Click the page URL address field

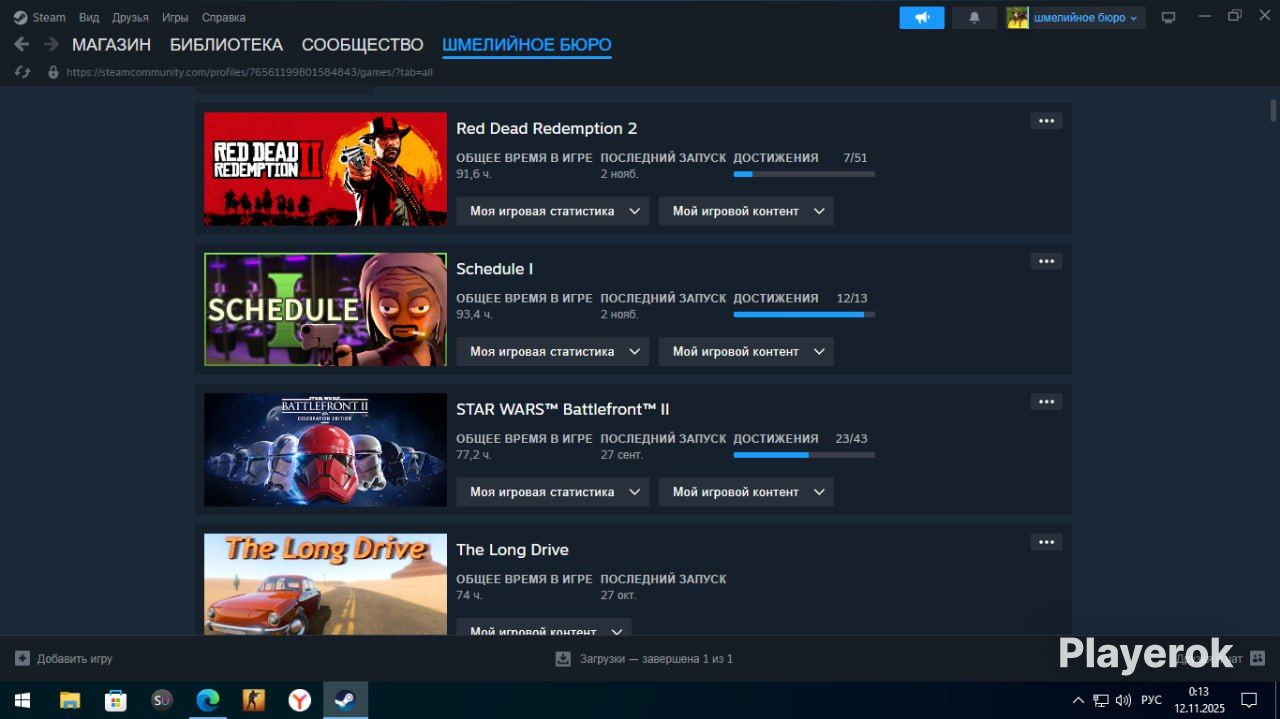[x=249, y=72]
